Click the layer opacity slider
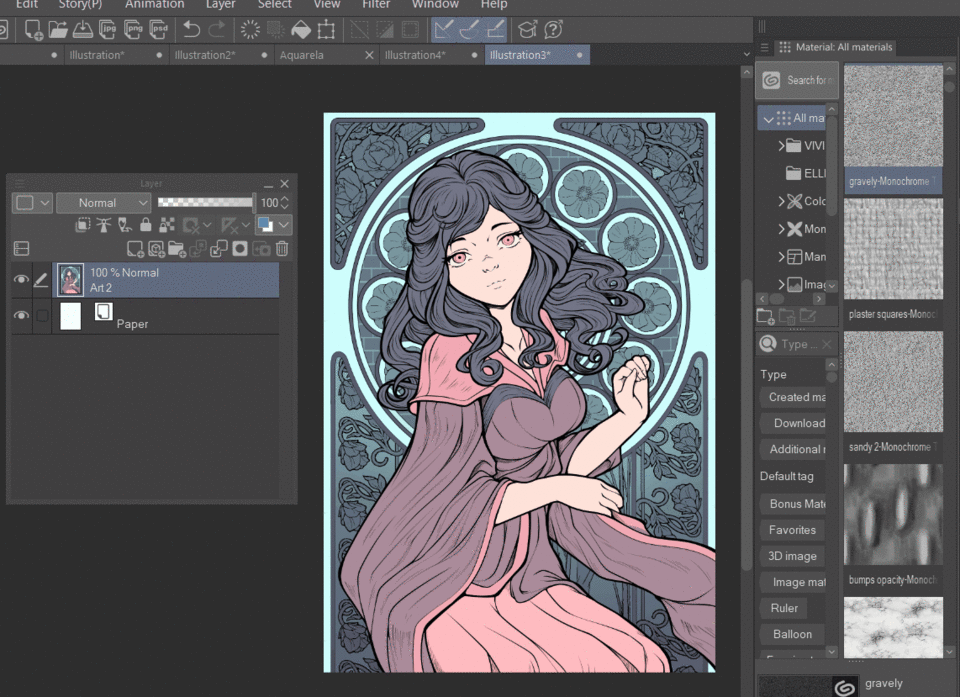 pos(206,202)
